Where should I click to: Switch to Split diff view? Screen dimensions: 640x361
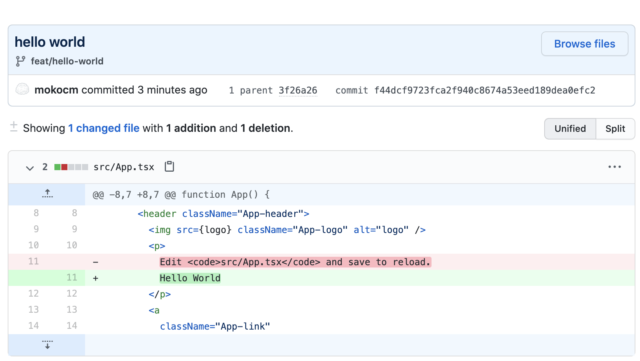click(x=615, y=129)
